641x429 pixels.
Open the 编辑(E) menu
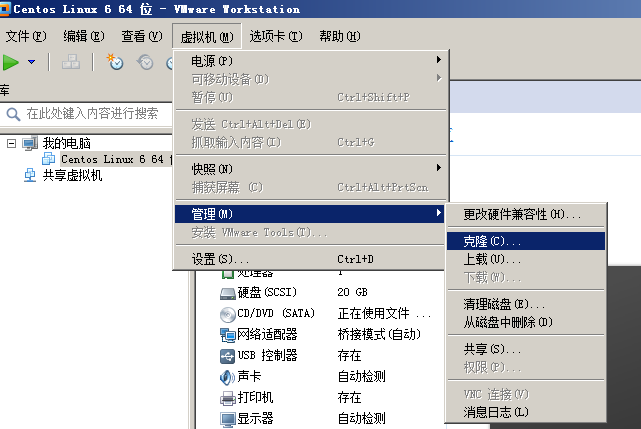84,36
